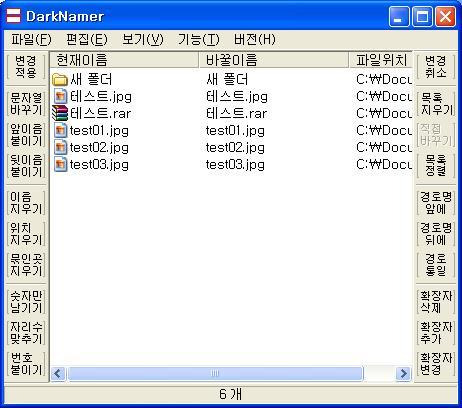Image resolution: width=462 pixels, height=408 pixels.
Task: Click the image icon of test02.jpg
Action: (60, 147)
